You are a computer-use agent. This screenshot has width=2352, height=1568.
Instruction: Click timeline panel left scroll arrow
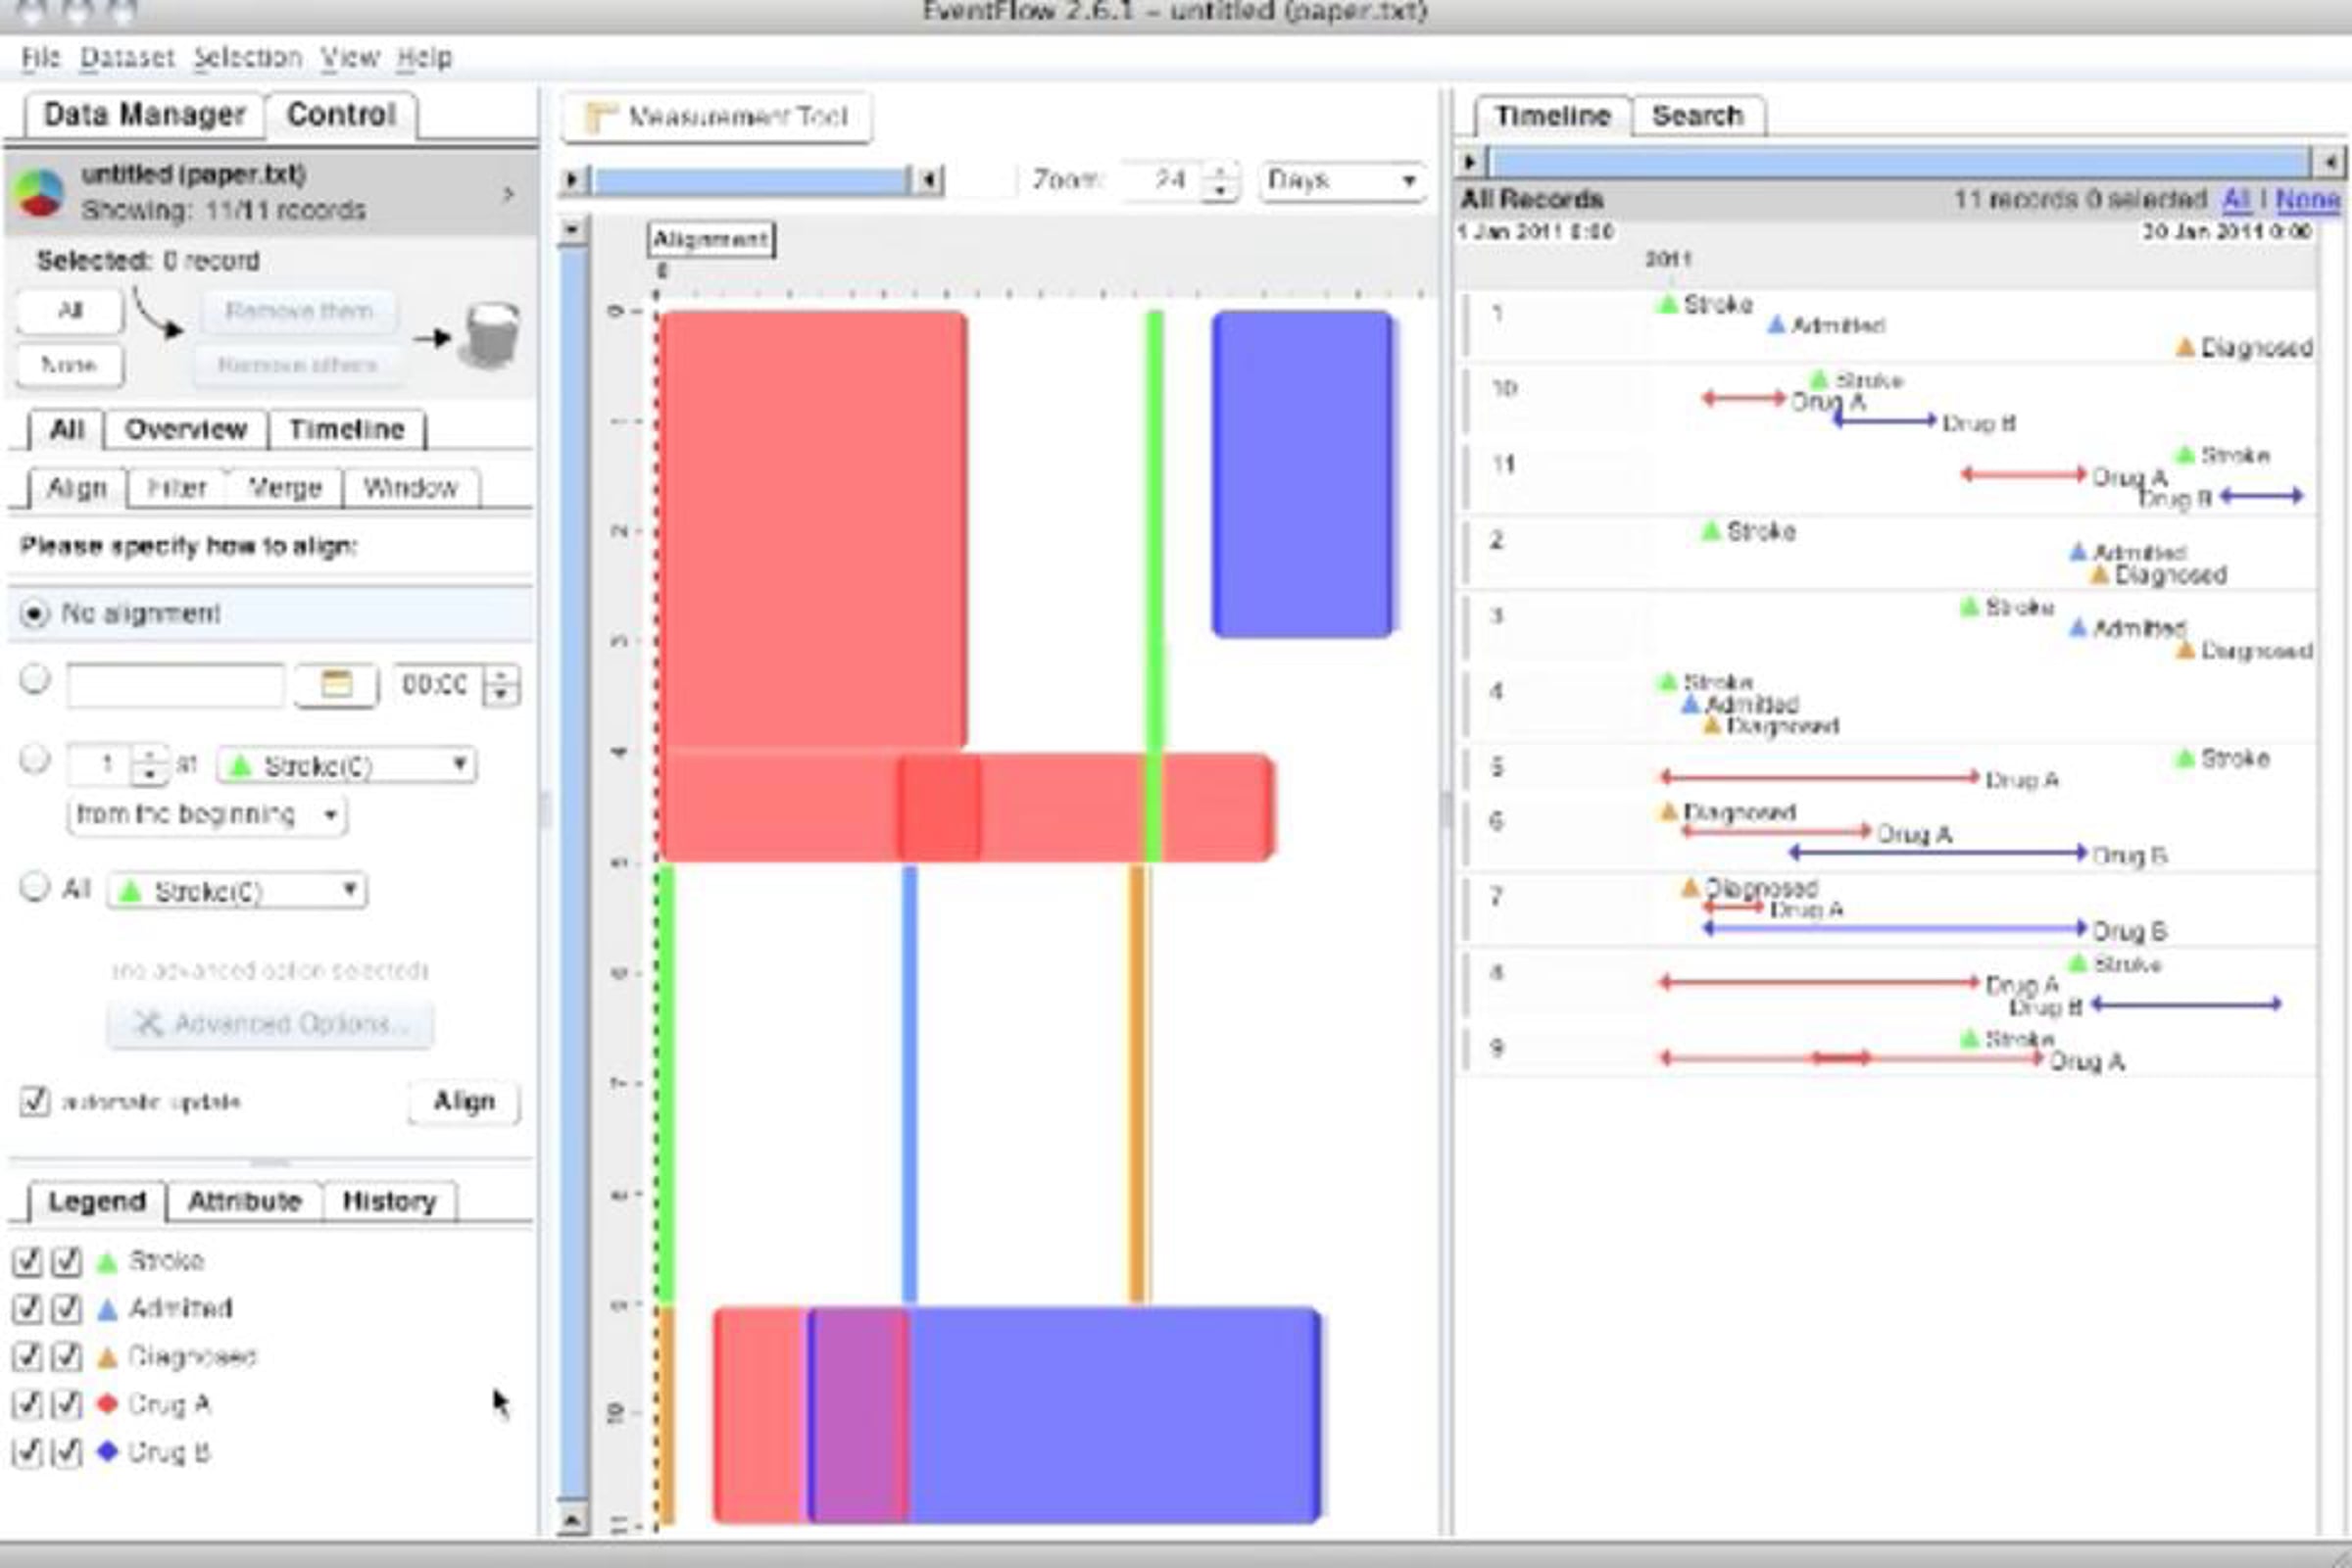tap(1470, 162)
